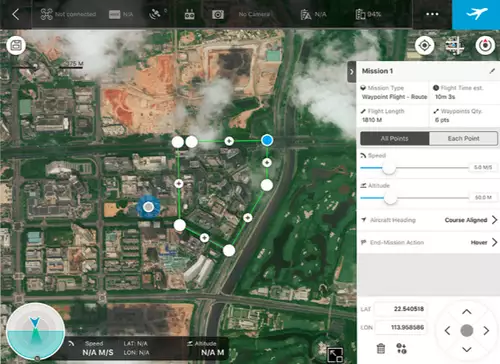Tap Waypoint Flight - Route mission type

394,97
